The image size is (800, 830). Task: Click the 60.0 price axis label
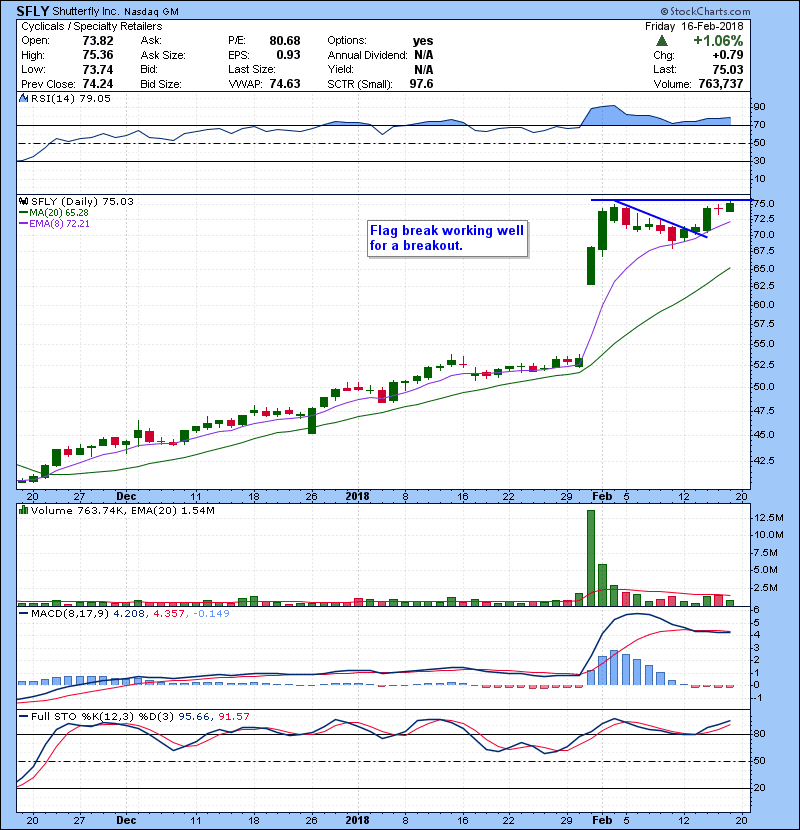764,305
